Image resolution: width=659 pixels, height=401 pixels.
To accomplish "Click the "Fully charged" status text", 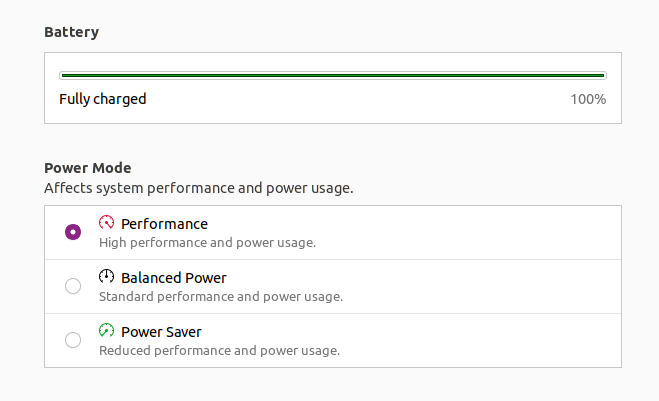I will [x=102, y=99].
